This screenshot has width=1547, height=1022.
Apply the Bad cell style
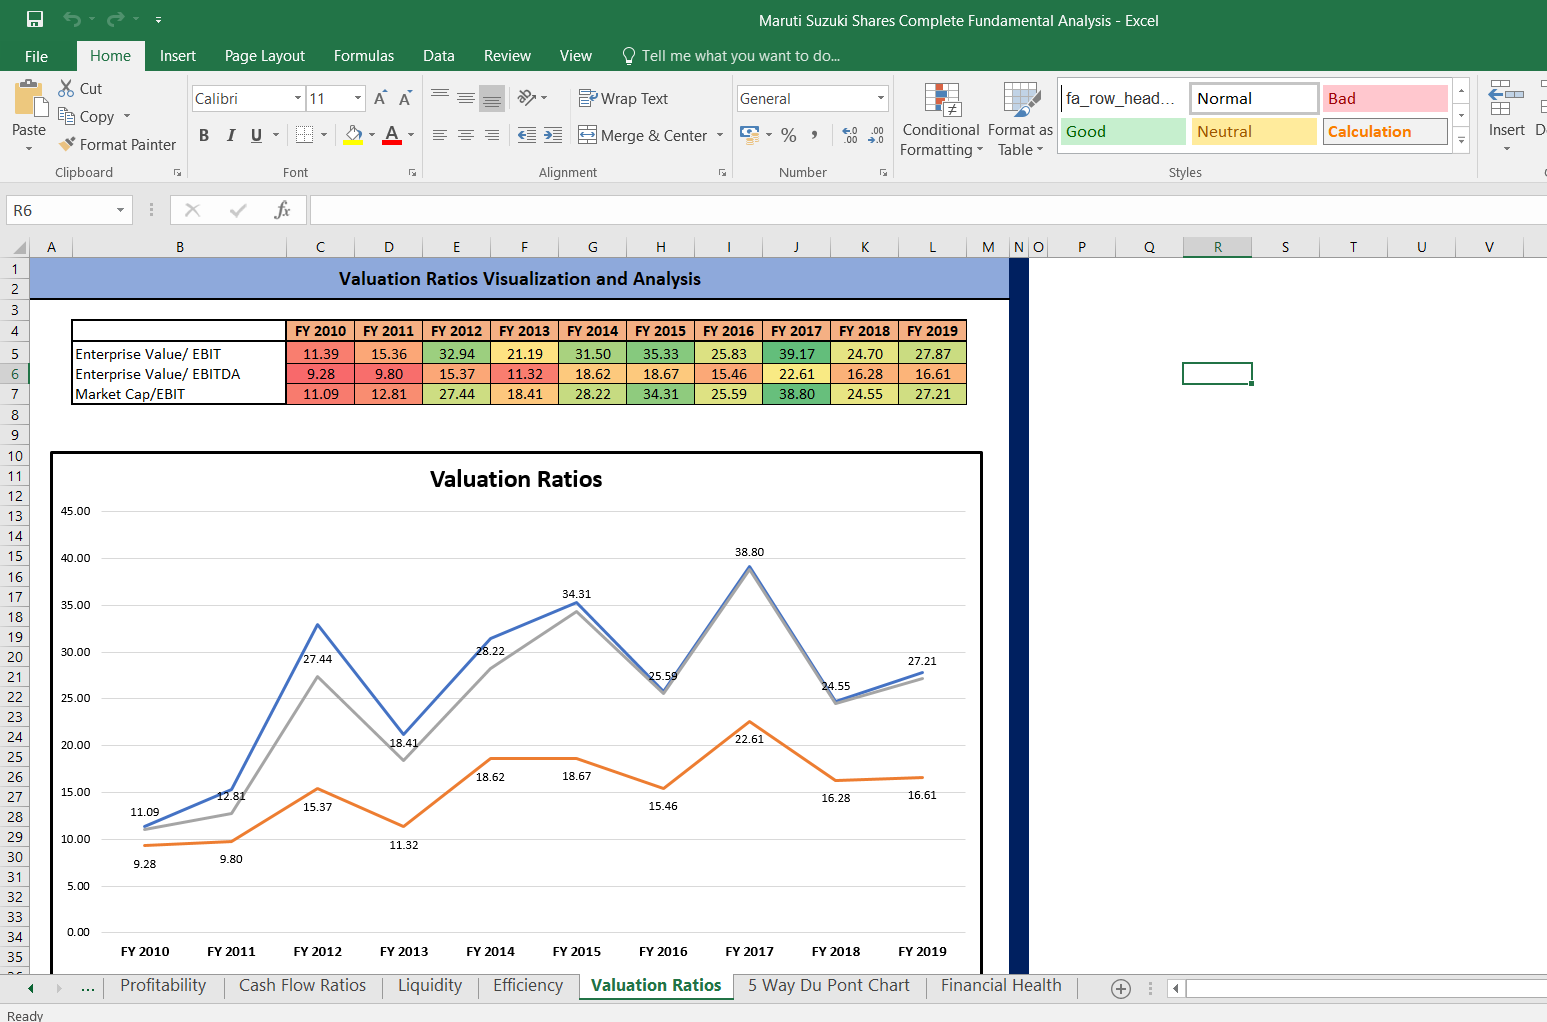coord(1385,98)
